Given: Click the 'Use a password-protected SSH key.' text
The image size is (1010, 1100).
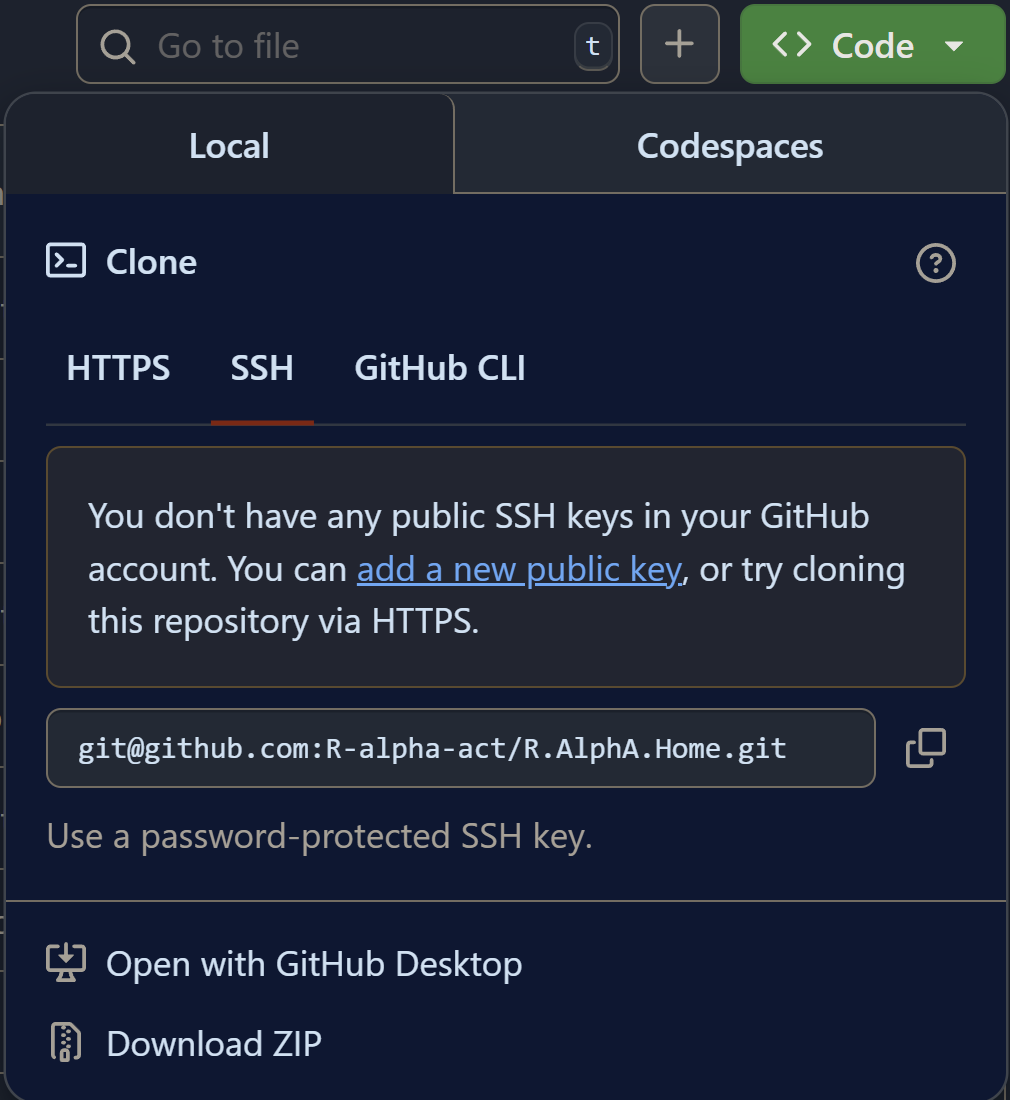Looking at the screenshot, I should tap(320, 836).
